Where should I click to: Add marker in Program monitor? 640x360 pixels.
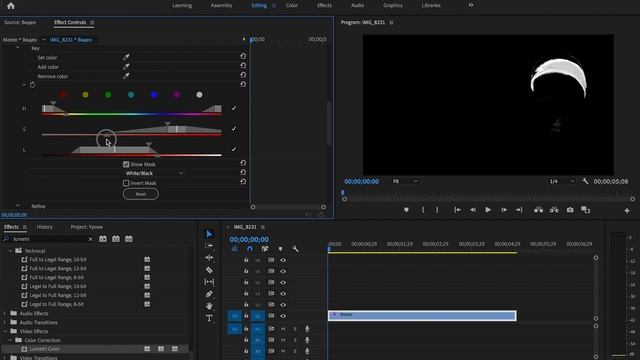tap(406, 210)
